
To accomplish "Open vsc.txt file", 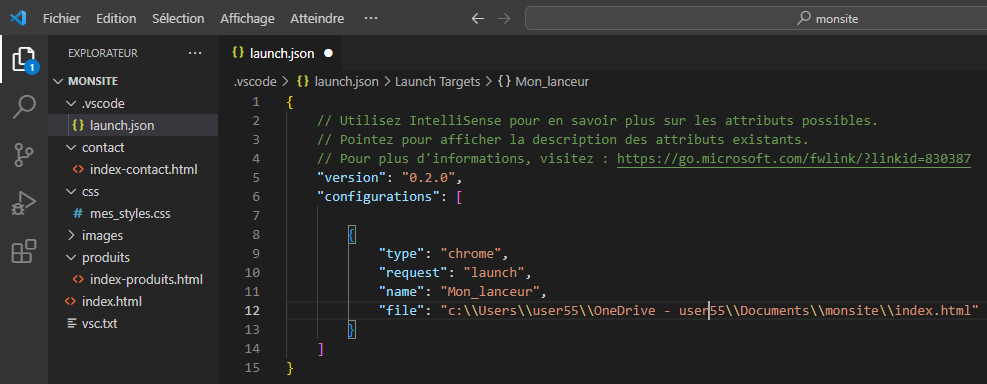I will tap(133, 324).
